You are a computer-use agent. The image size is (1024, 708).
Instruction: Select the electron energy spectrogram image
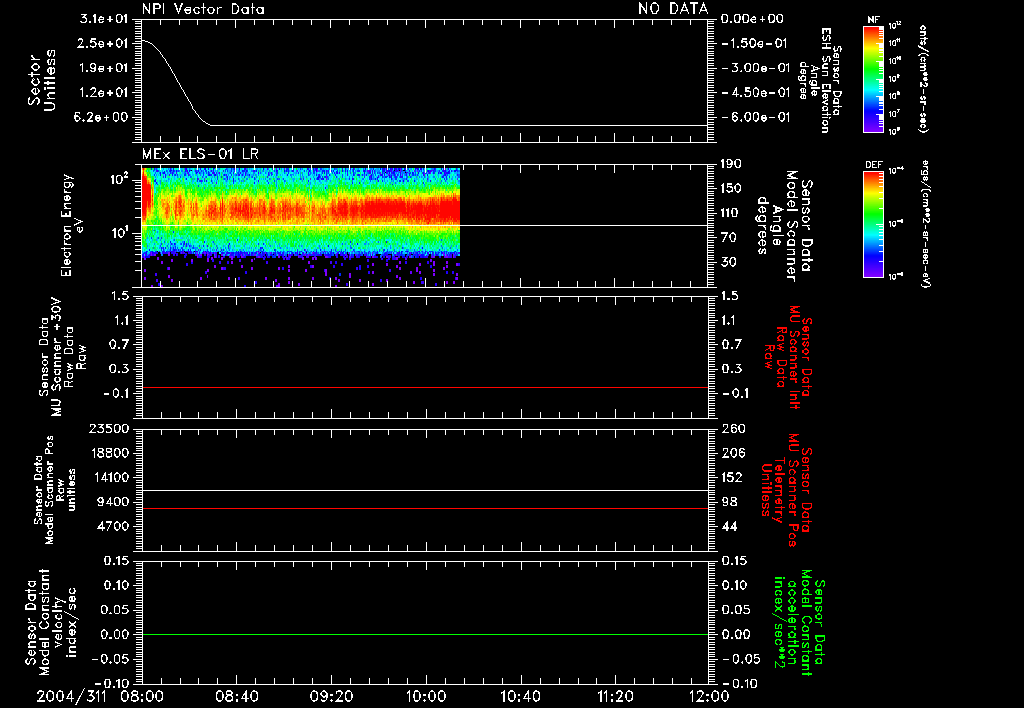pyautogui.click(x=301, y=227)
